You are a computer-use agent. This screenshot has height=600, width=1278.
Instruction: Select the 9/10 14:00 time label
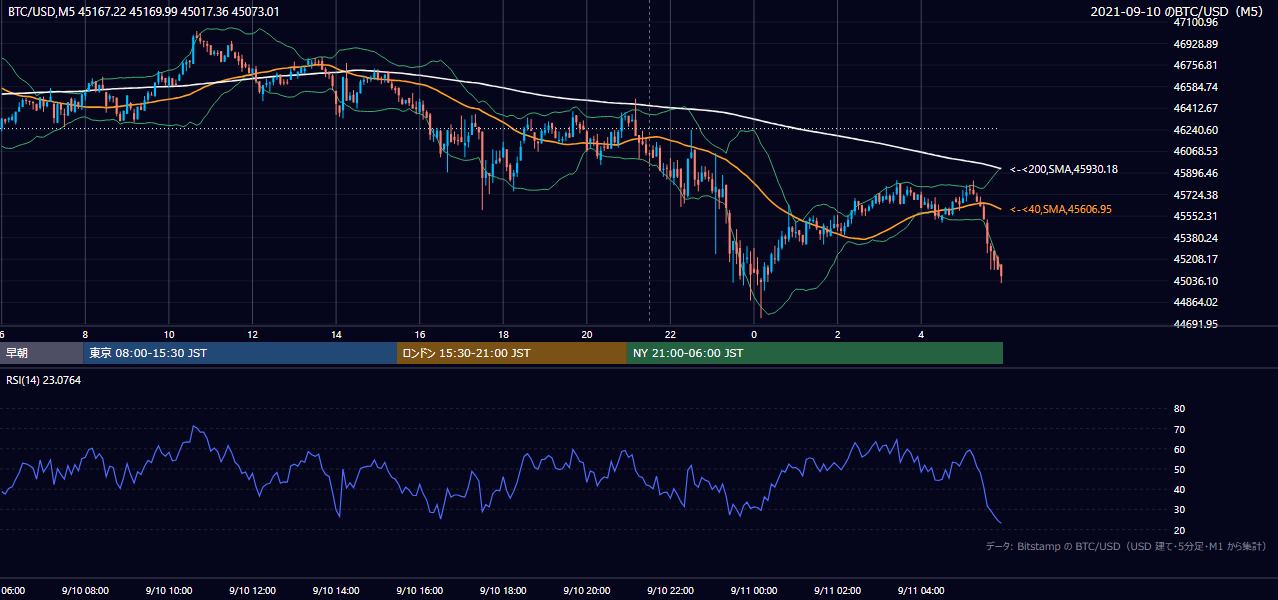point(335,591)
